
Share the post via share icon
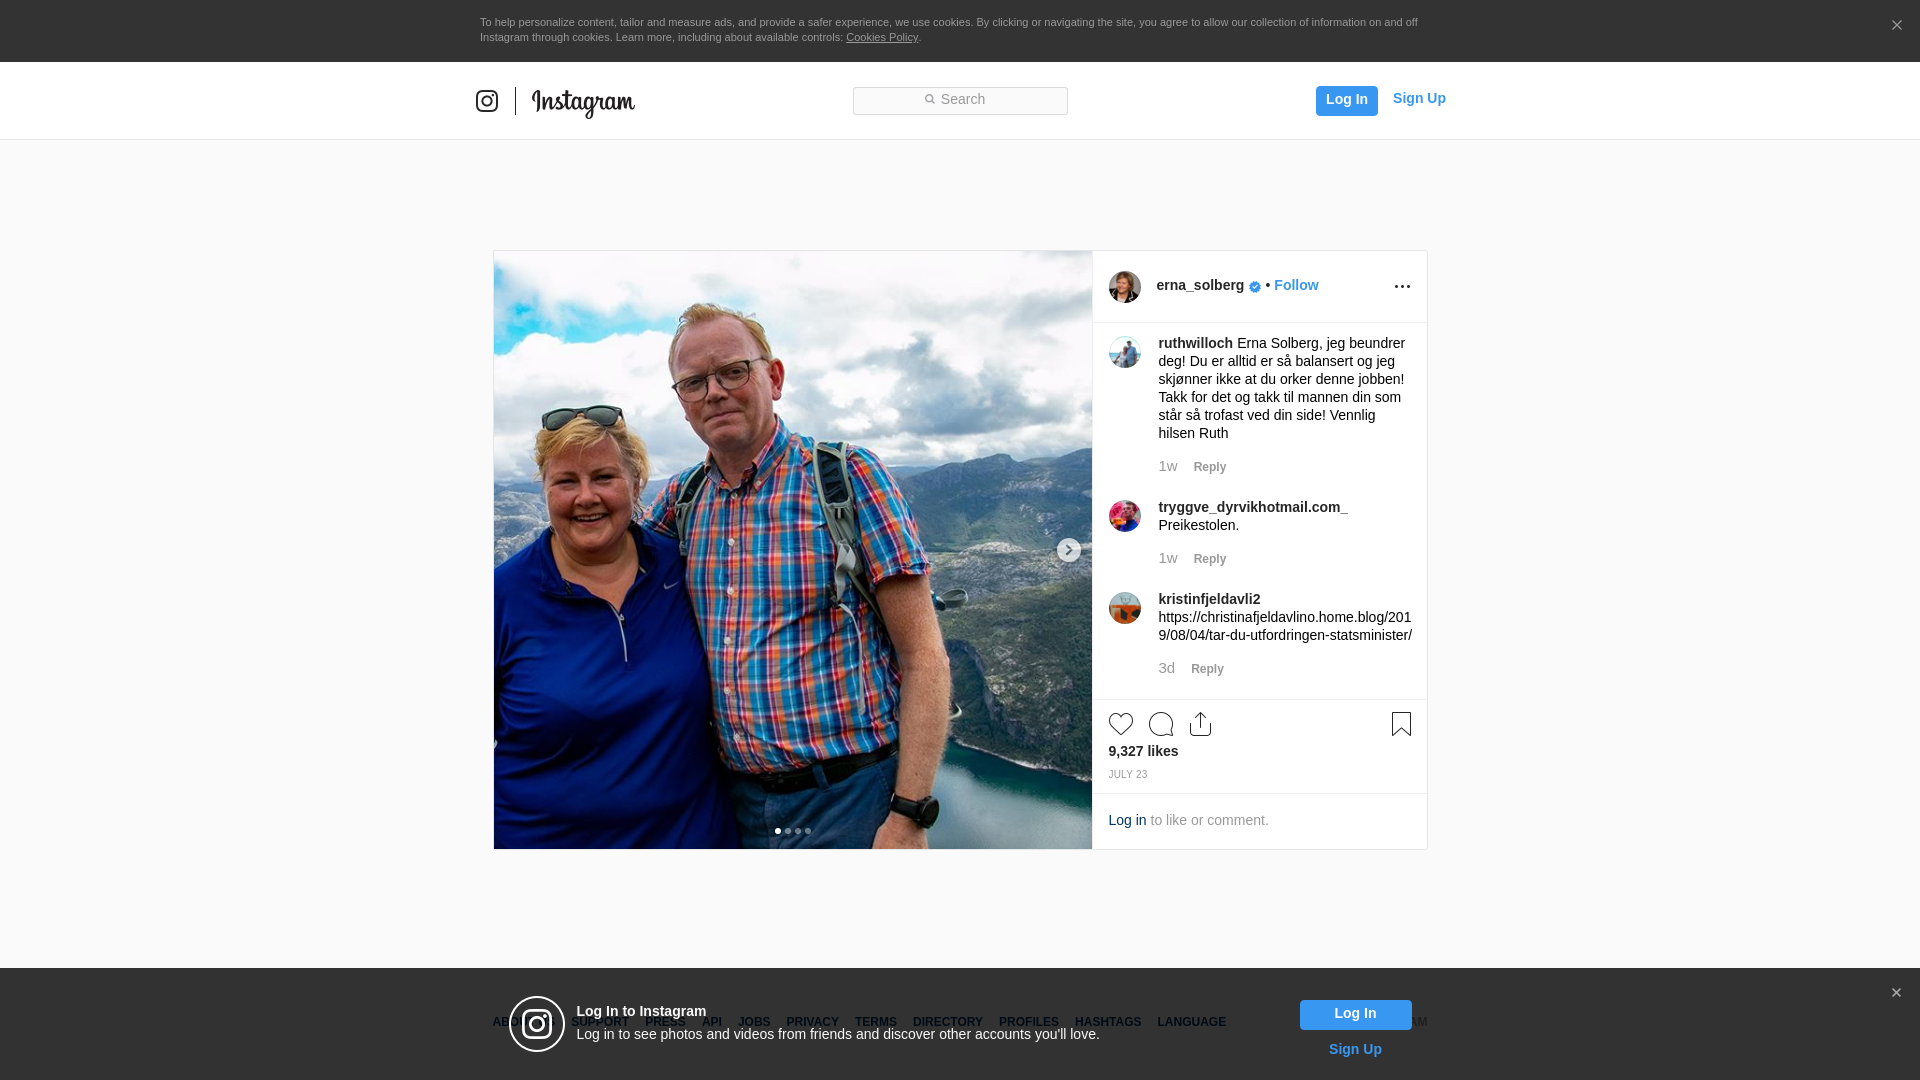(1201, 724)
